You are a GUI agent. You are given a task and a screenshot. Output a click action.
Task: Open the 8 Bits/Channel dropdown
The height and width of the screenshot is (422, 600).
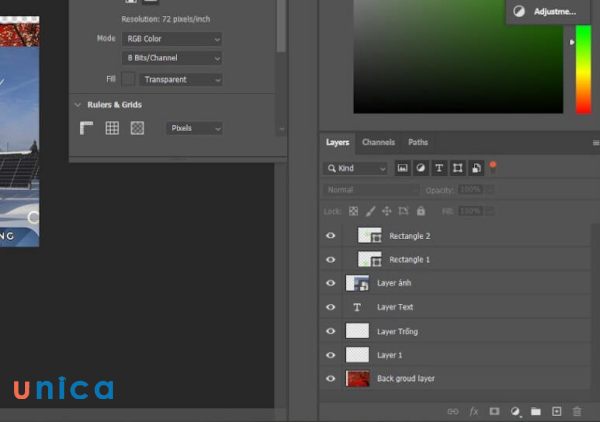click(x=171, y=58)
